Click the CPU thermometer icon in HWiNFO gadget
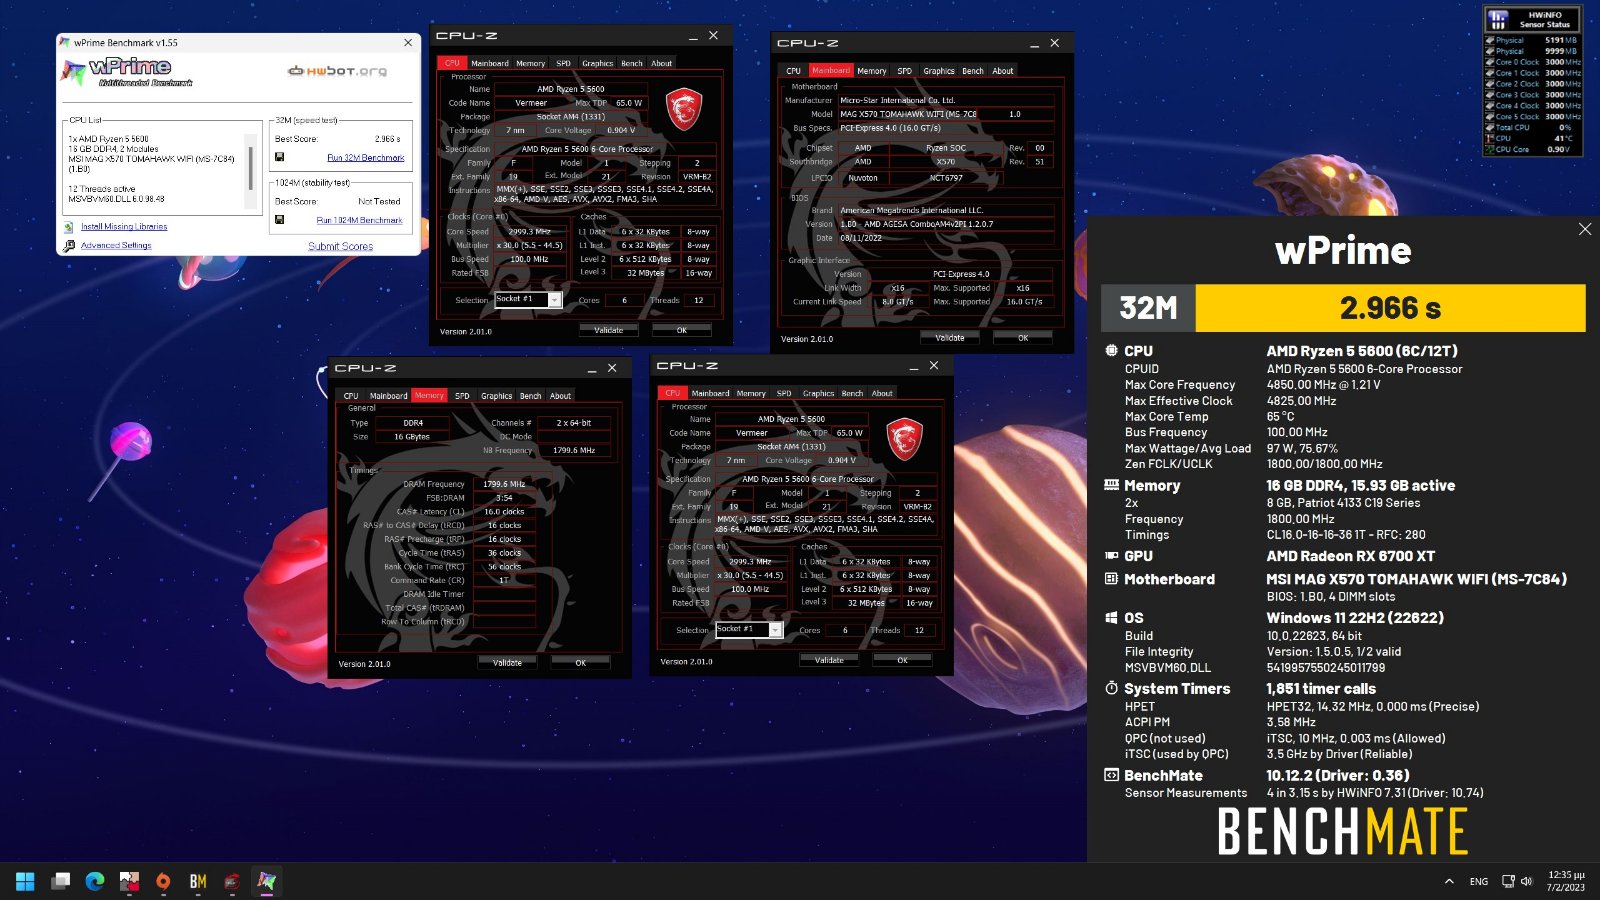Screen dimensions: 1600x900 coord(1490,138)
